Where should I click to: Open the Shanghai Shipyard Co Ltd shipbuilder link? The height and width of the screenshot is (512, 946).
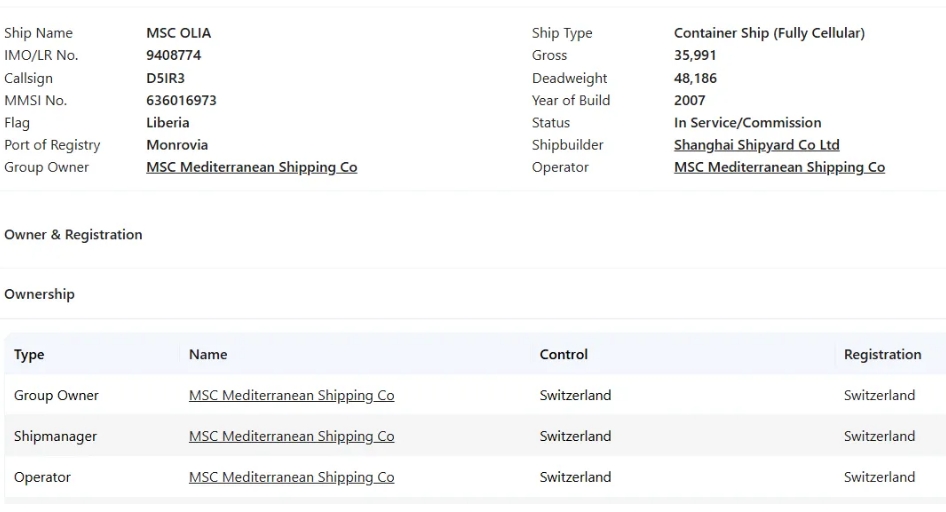point(757,145)
